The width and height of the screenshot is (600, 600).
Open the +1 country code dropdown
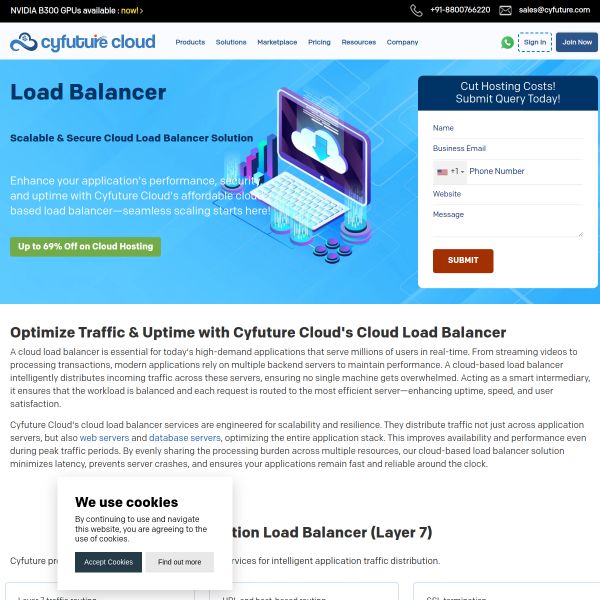click(450, 172)
